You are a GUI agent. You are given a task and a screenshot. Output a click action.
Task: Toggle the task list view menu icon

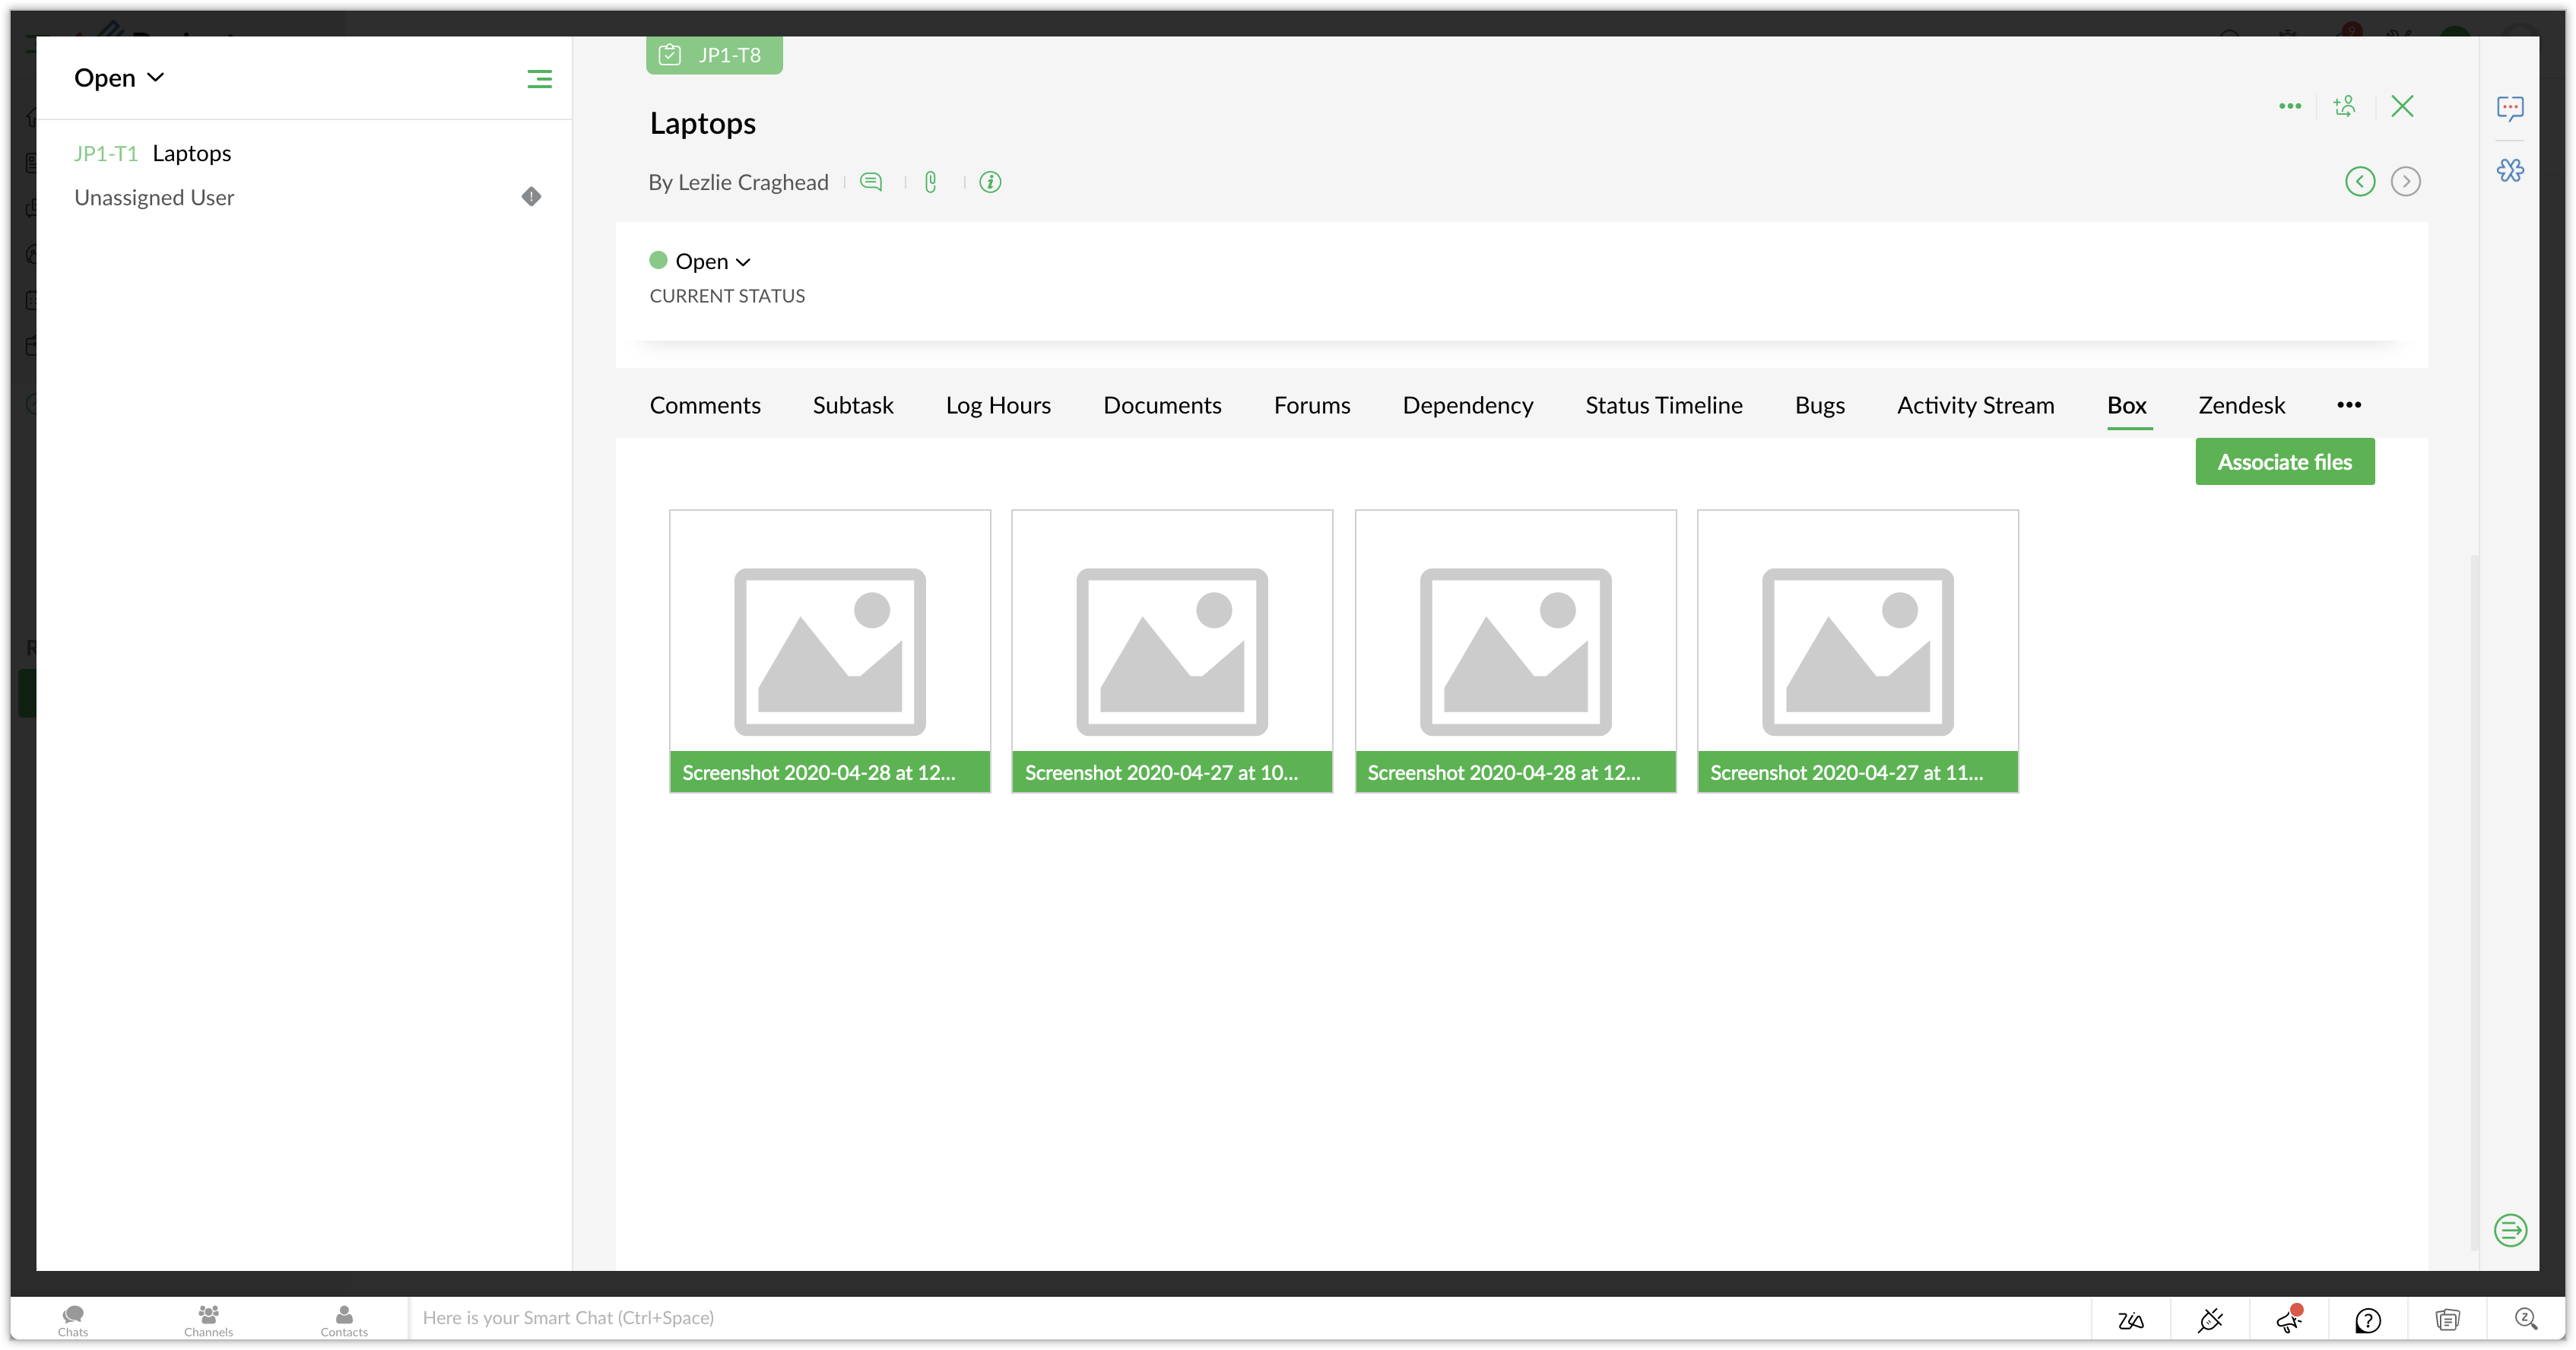[539, 79]
